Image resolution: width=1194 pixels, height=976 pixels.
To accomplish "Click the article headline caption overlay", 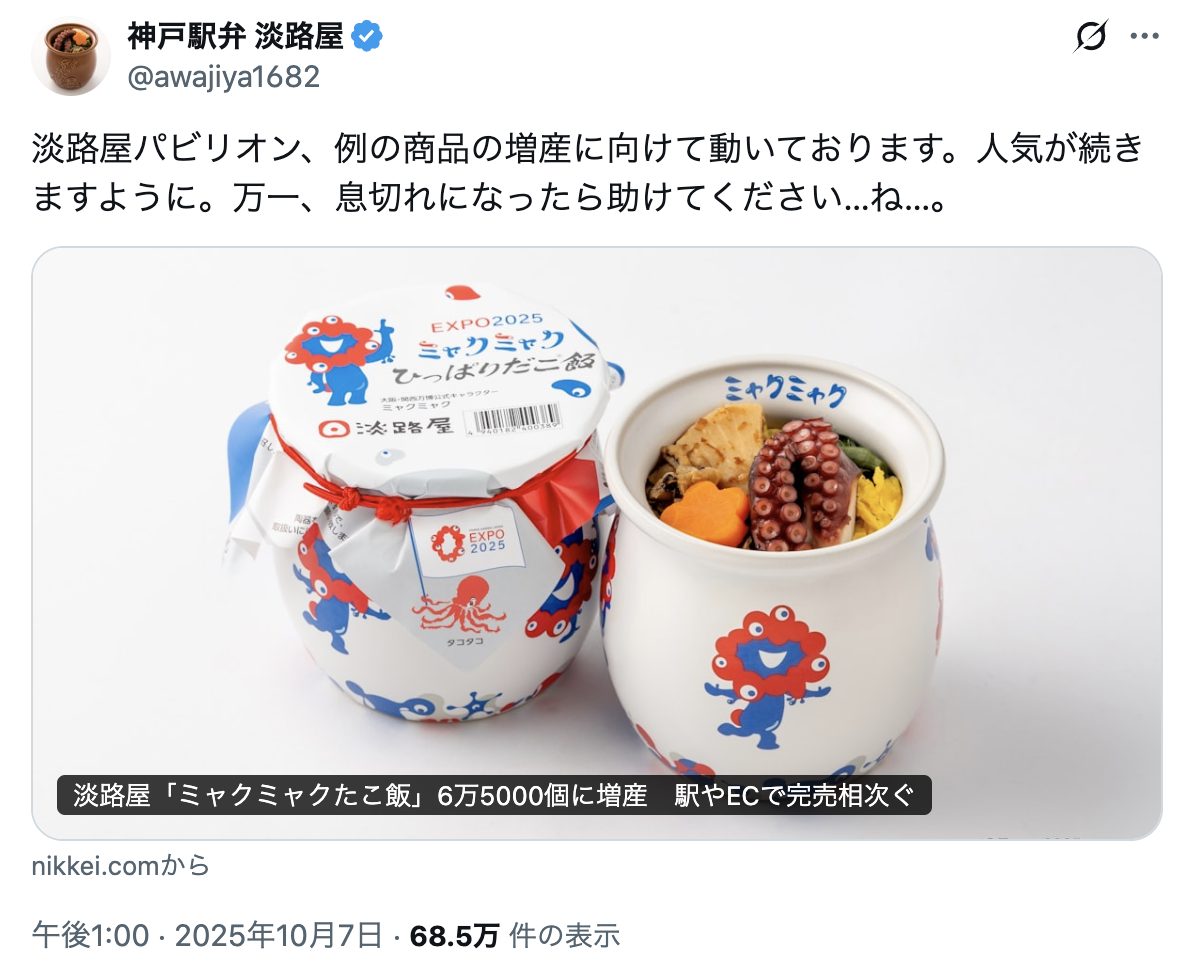I will [x=494, y=796].
